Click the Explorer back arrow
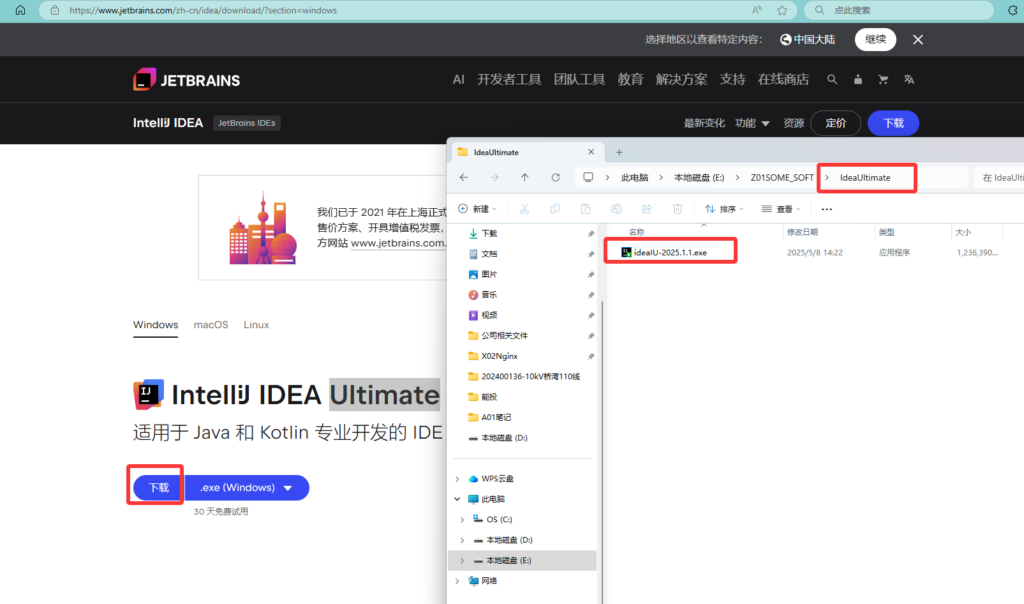Image resolution: width=1024 pixels, height=604 pixels. coord(464,178)
